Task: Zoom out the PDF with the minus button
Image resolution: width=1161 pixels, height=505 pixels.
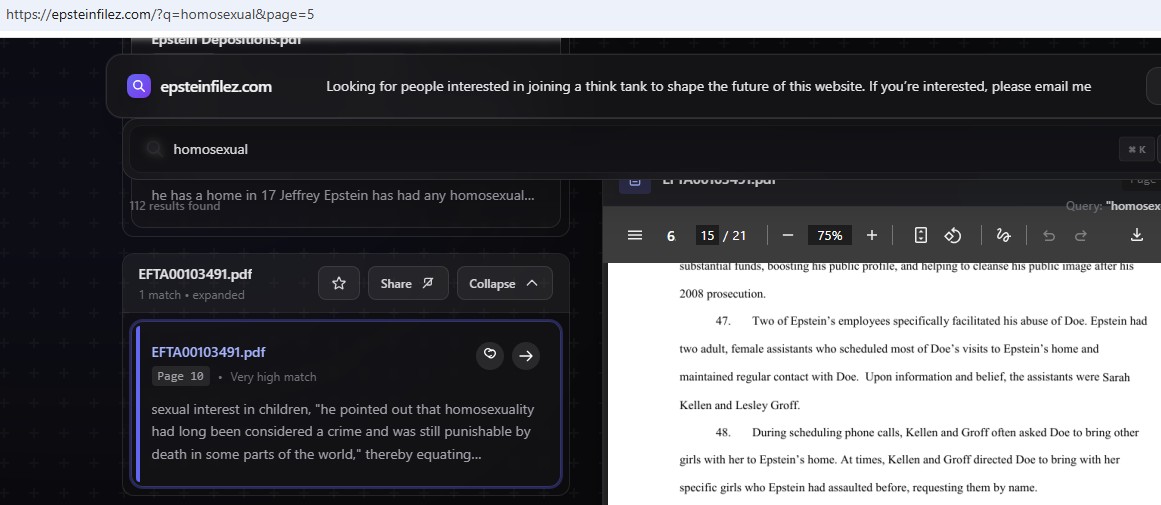Action: click(788, 235)
